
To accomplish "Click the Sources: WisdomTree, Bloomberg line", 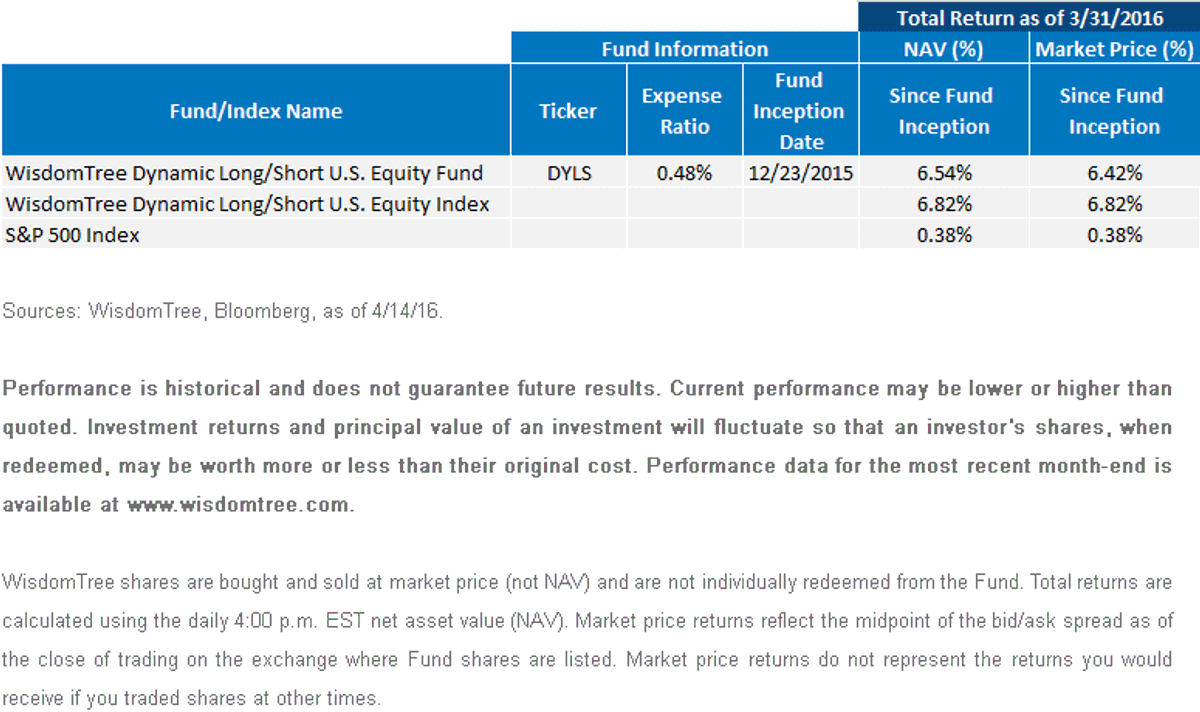I will pos(222,310).
